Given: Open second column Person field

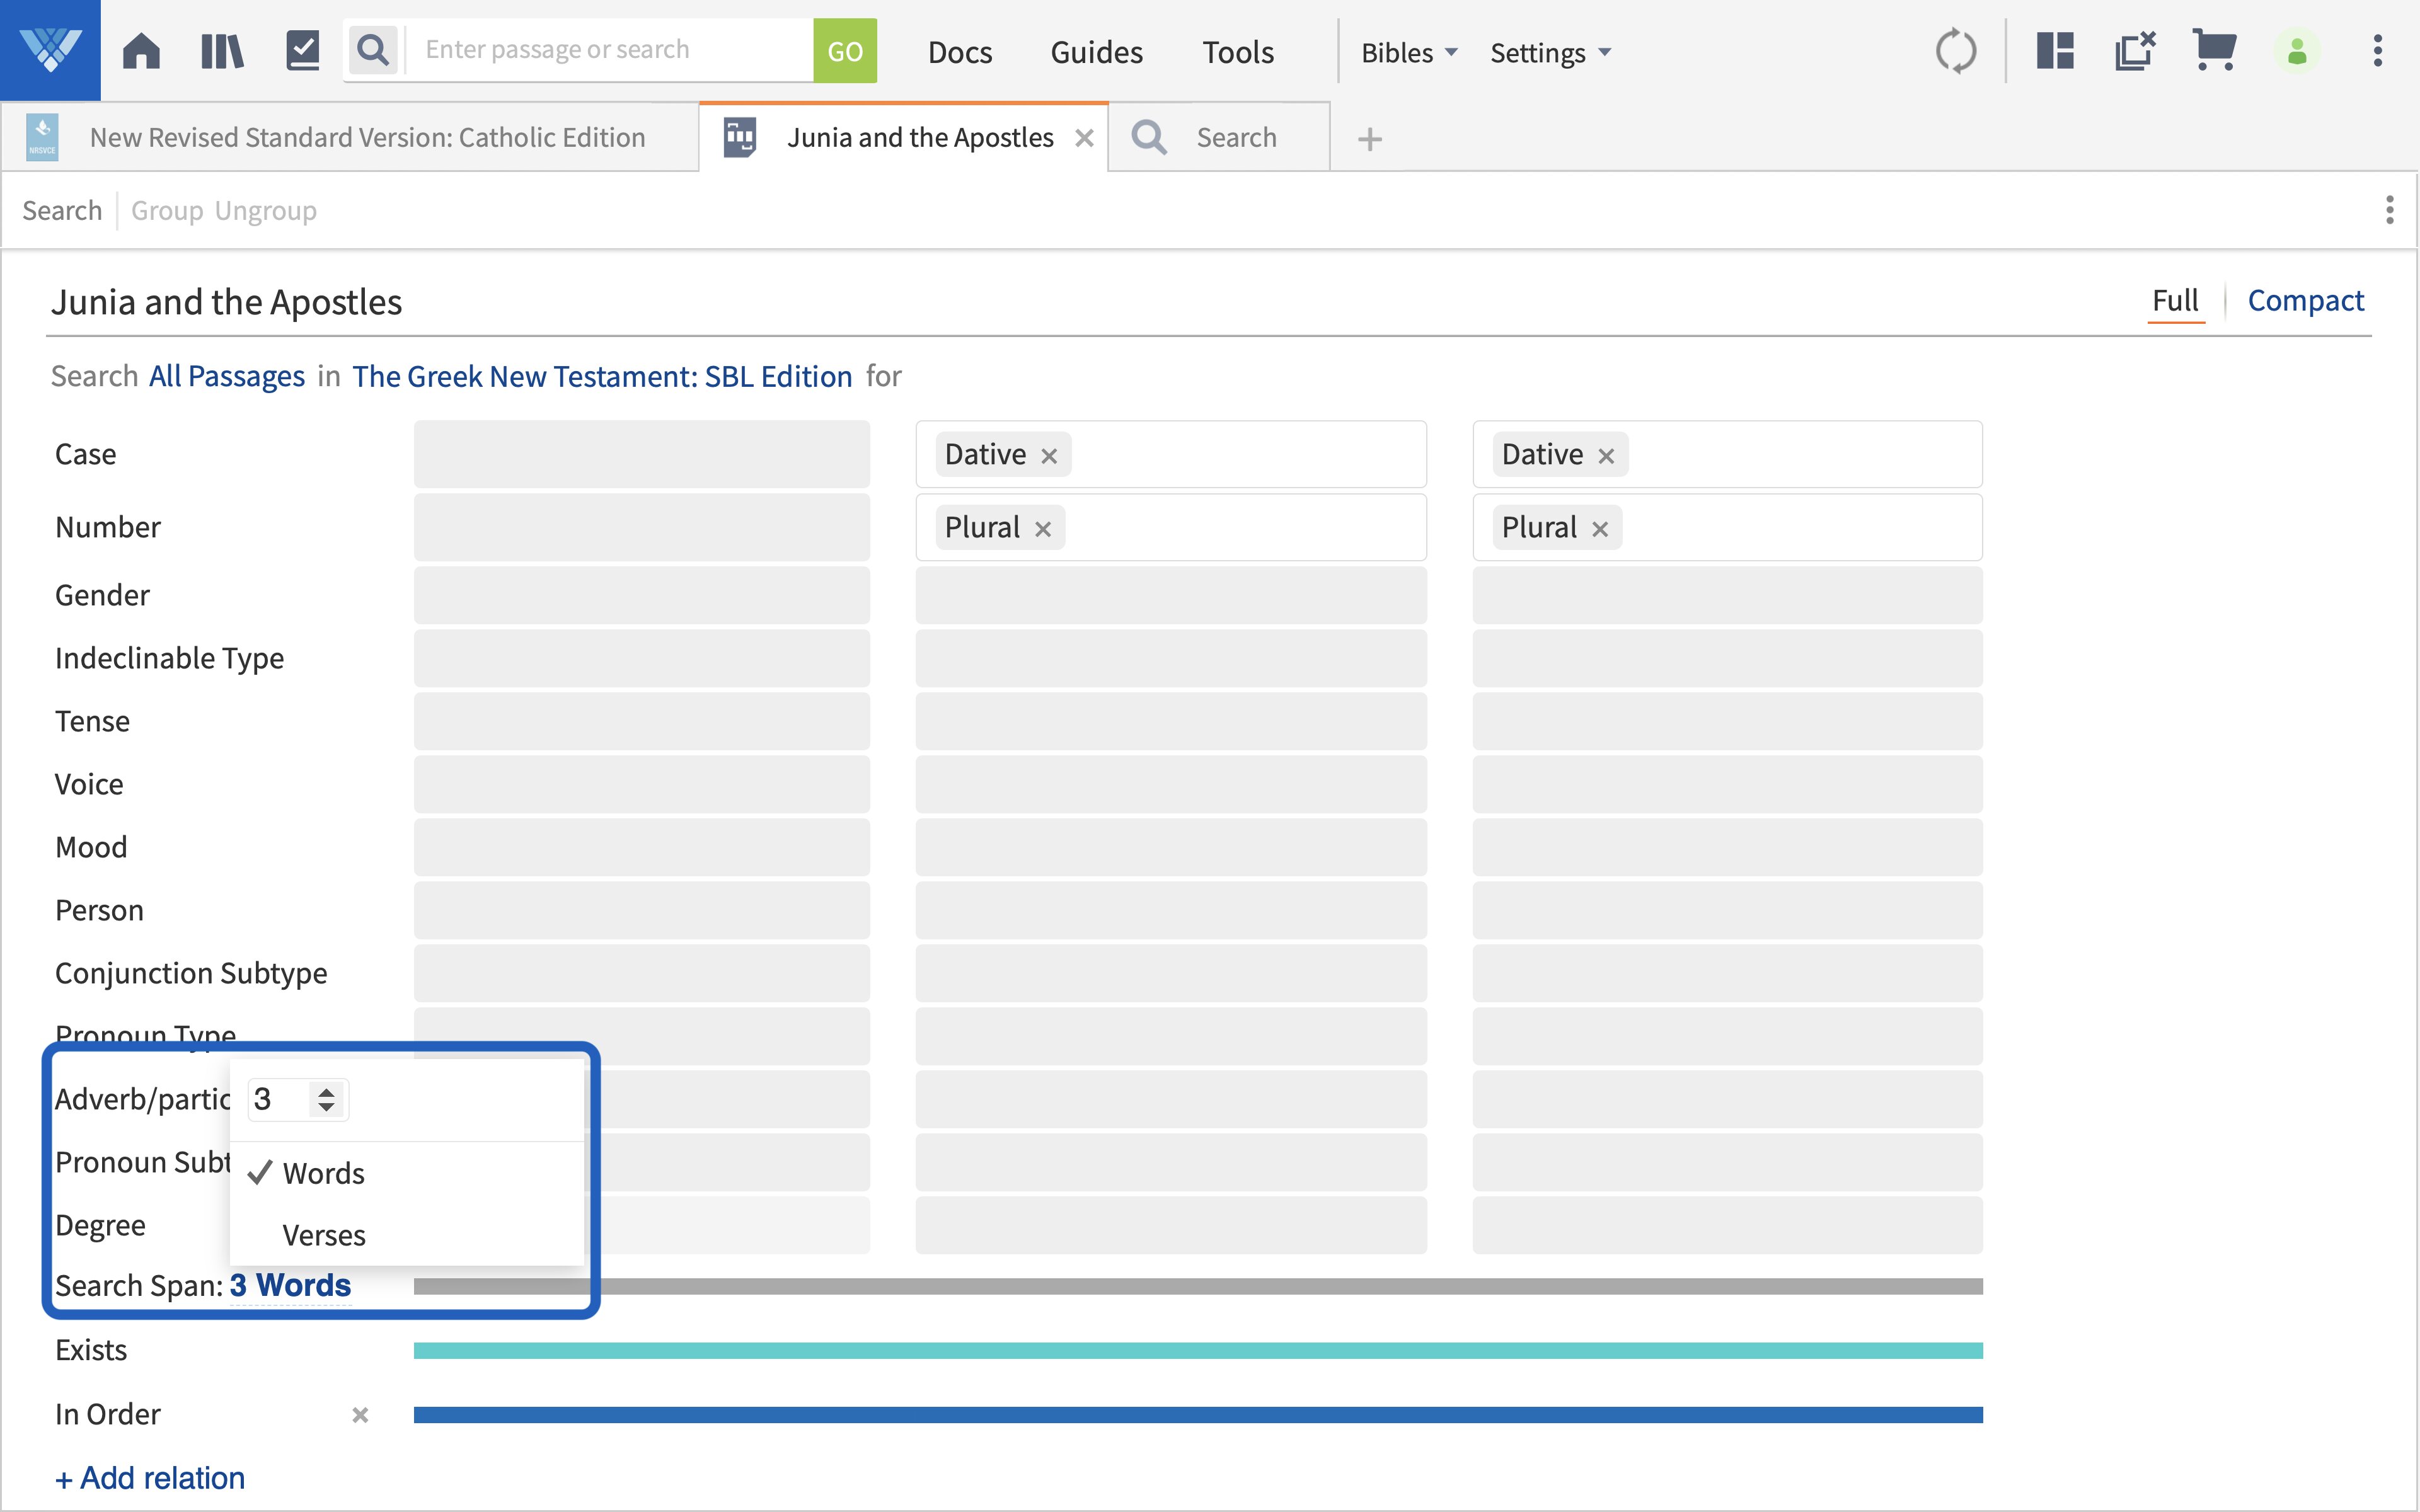Looking at the screenshot, I should click(1171, 910).
